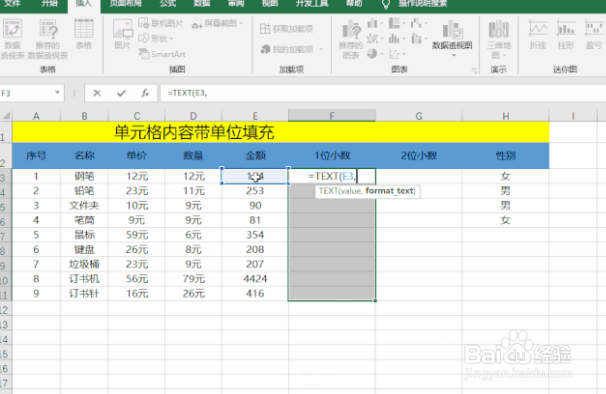
Task: Select column H header
Action: [x=506, y=116]
